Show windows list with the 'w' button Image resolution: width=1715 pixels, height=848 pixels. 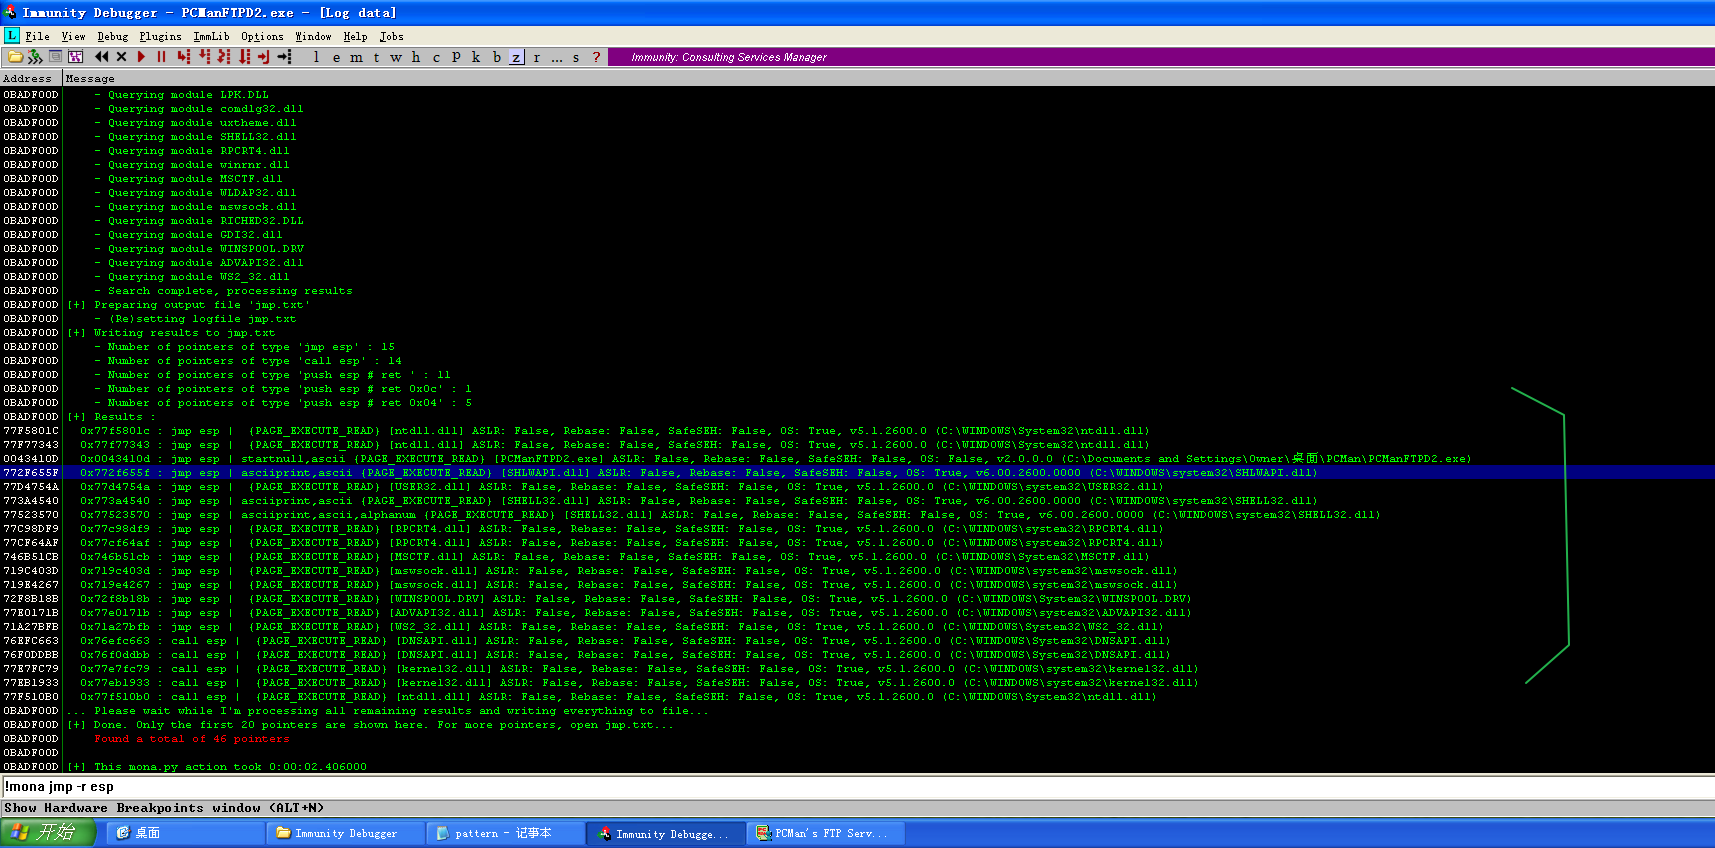click(396, 57)
